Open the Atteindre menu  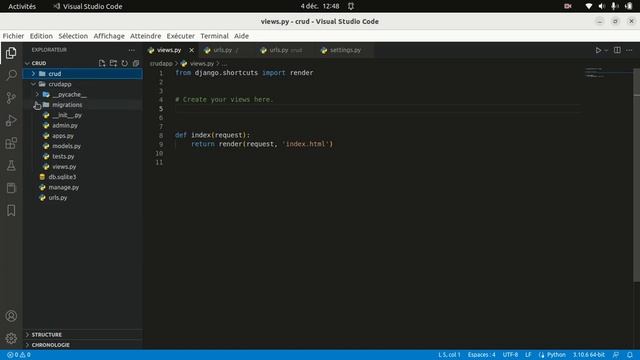click(145, 36)
